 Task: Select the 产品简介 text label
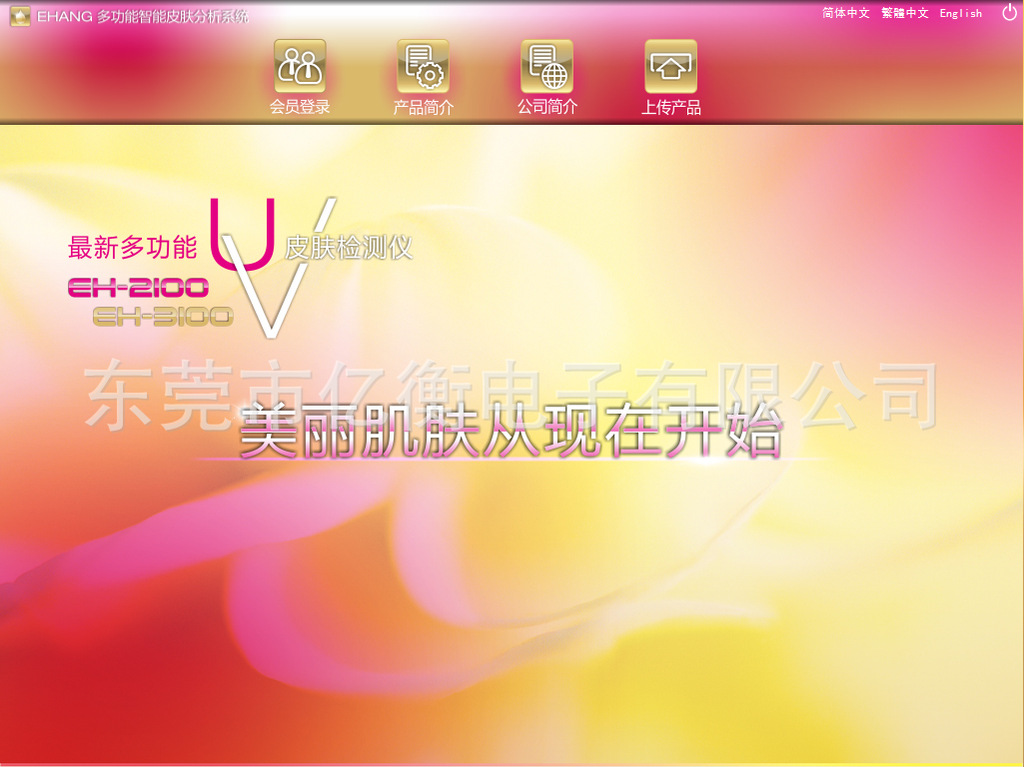pos(423,107)
